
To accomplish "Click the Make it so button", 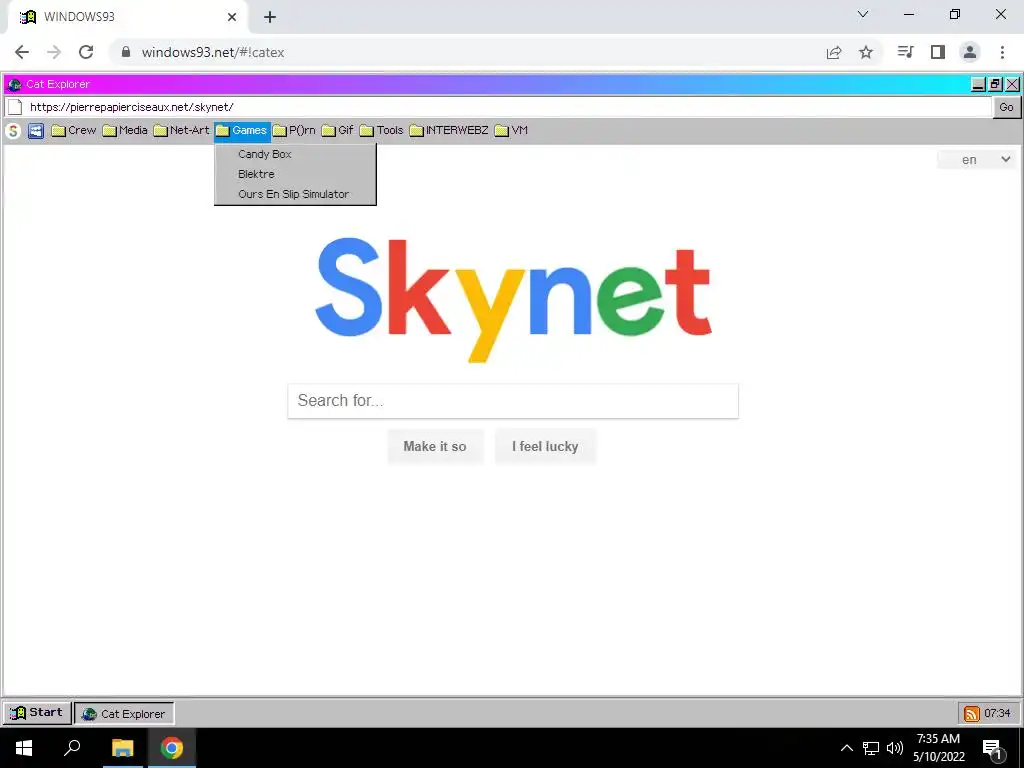I will coord(435,446).
